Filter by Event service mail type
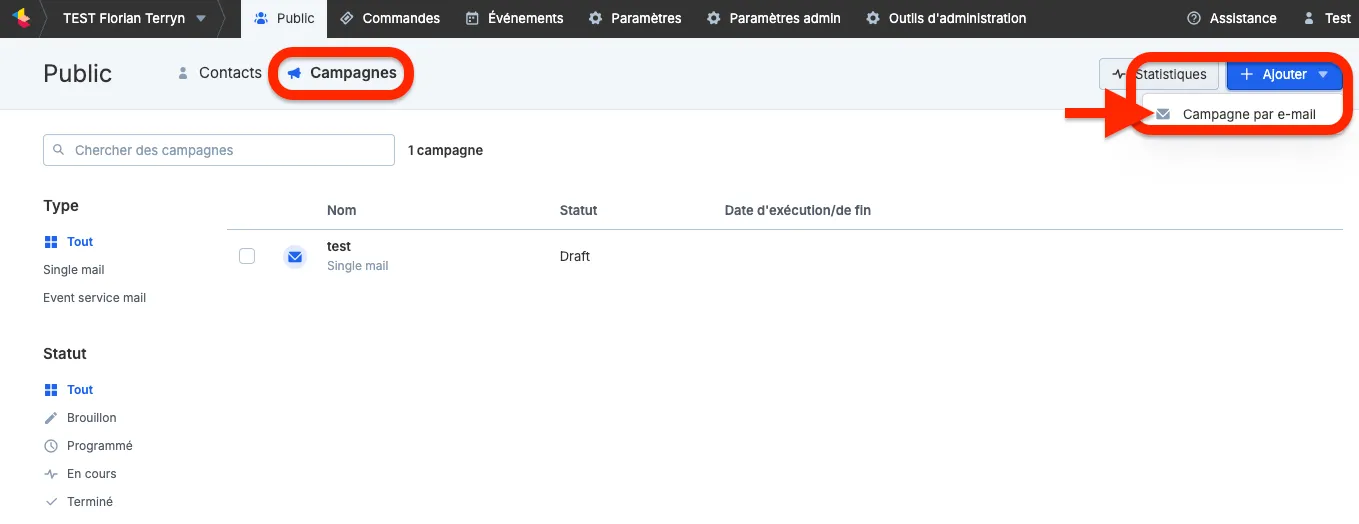This screenshot has width=1359, height=524. click(x=95, y=298)
